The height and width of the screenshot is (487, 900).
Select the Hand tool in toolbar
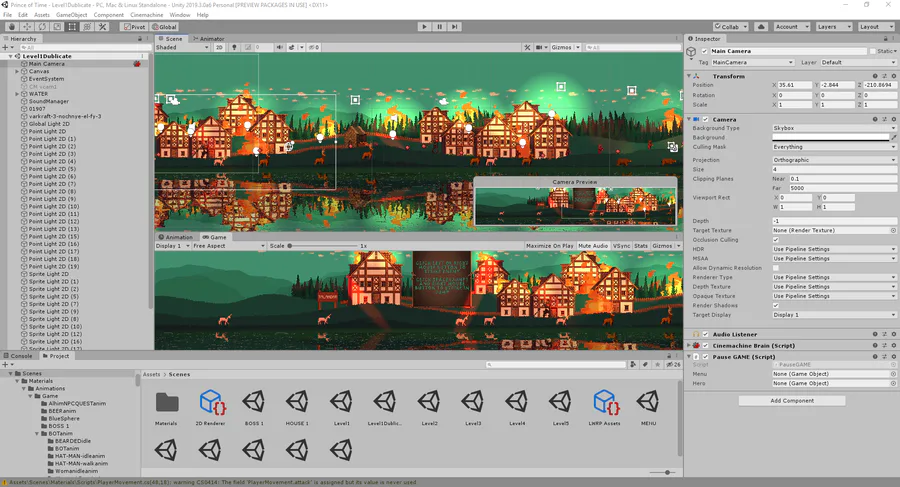(12, 26)
